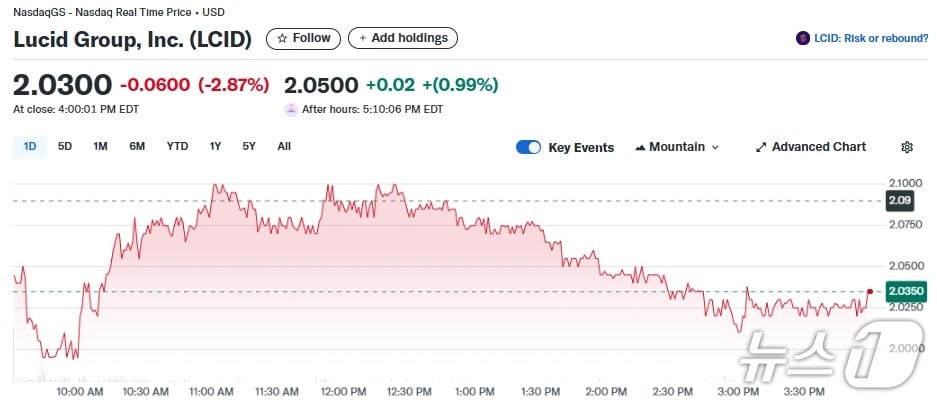Screen dimensions: 937x402
Task: Show the All time range
Action: [284, 146]
